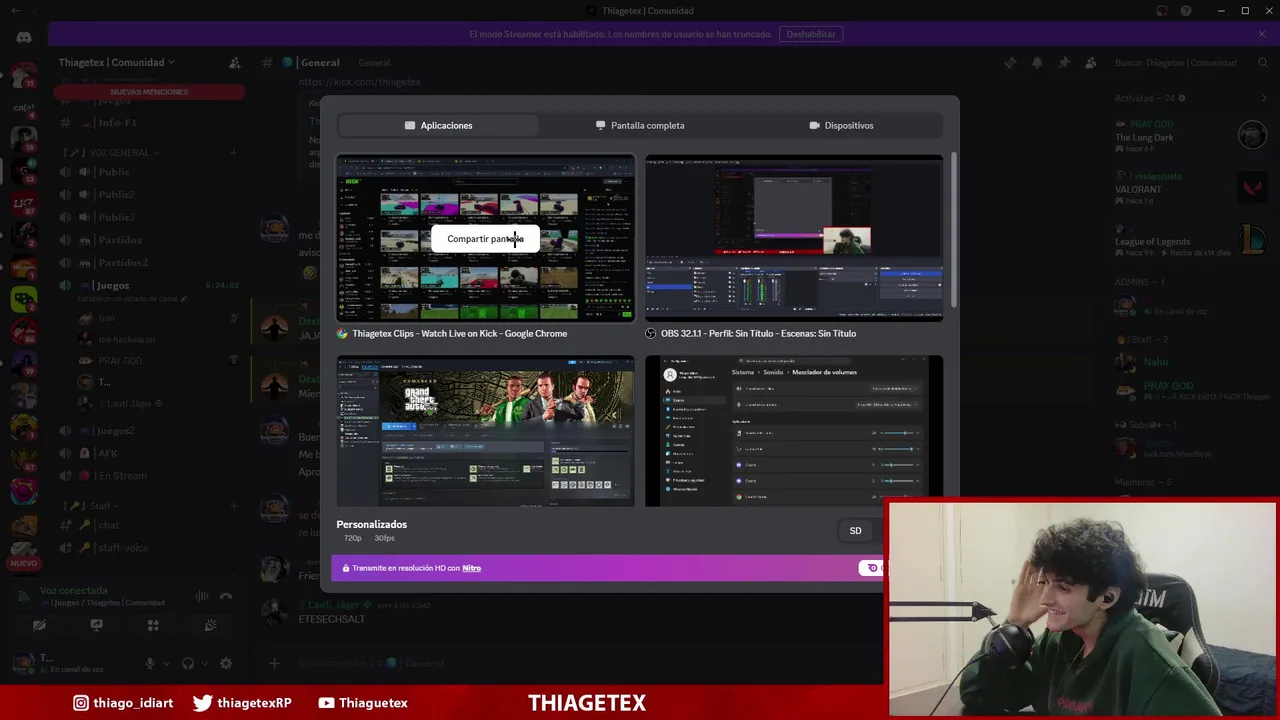Image resolution: width=1280 pixels, height=720 pixels.
Task: Click Deshabilitar streamer mode button
Action: (810, 34)
